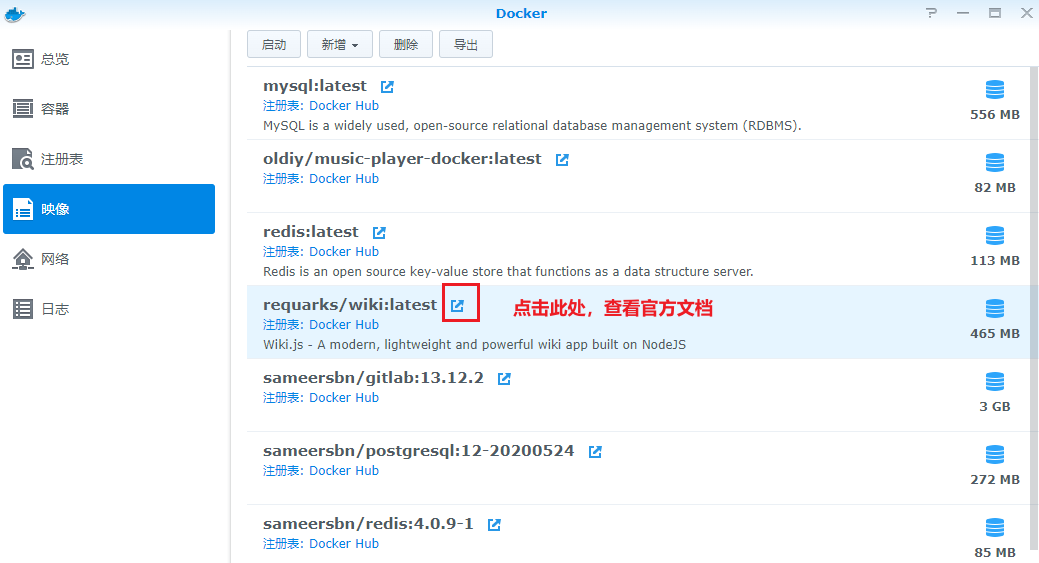1039x563 pixels.
Task: Open Docker Hub link under sameersbn/gitlab:13.12.2
Action: pyautogui.click(x=344, y=397)
